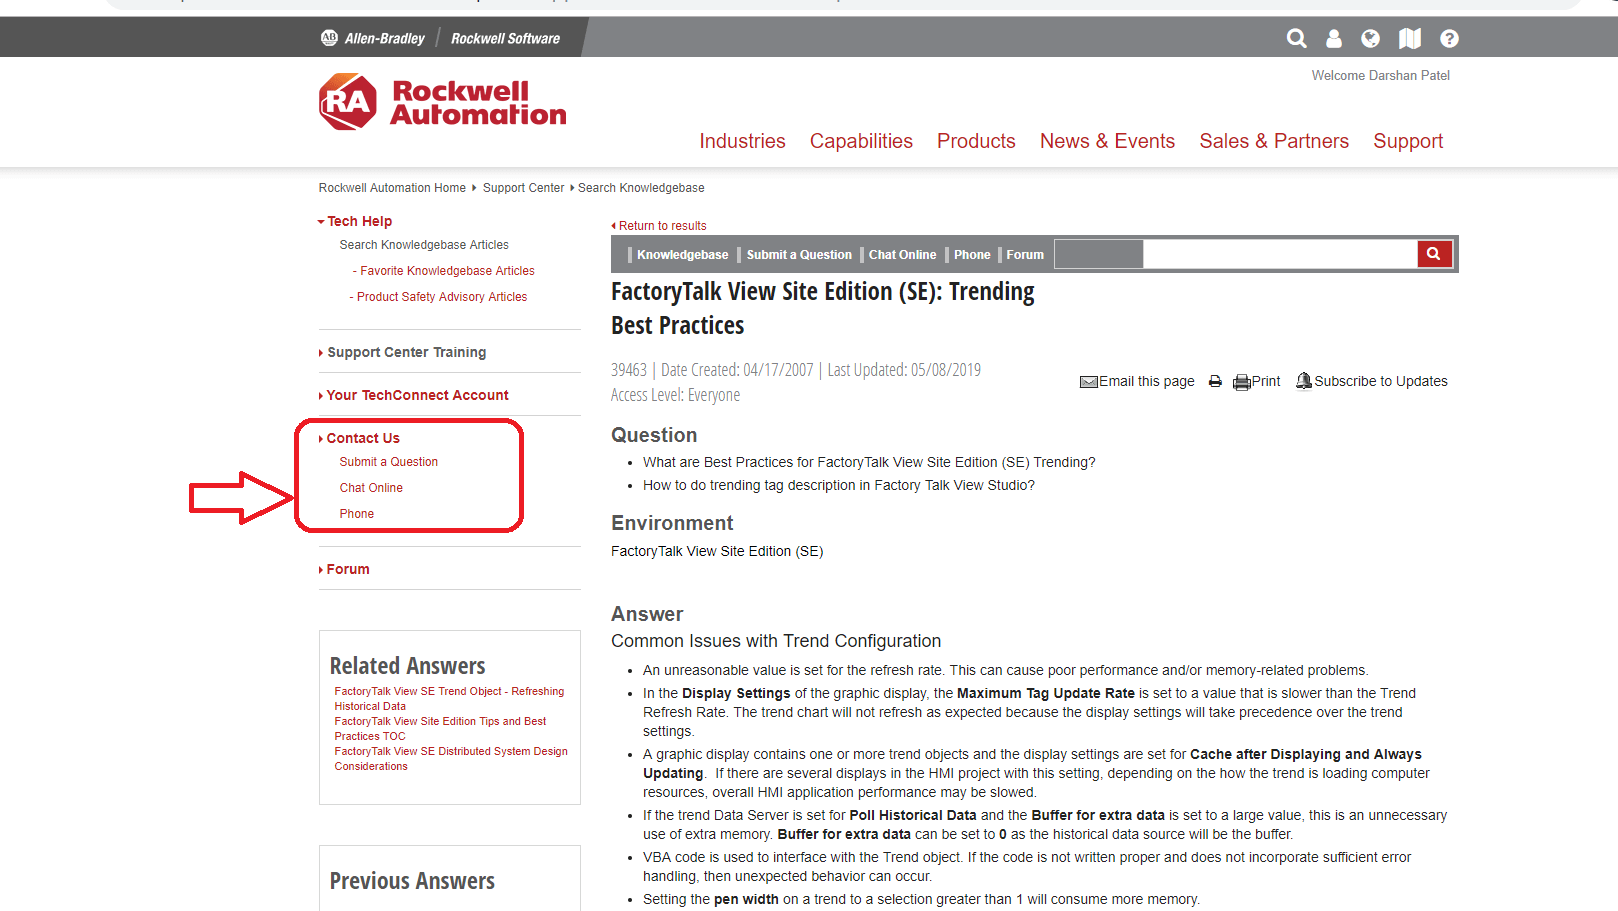Open Chat Online under Contact Us
Image resolution: width=1618 pixels, height=911 pixels.
[371, 488]
